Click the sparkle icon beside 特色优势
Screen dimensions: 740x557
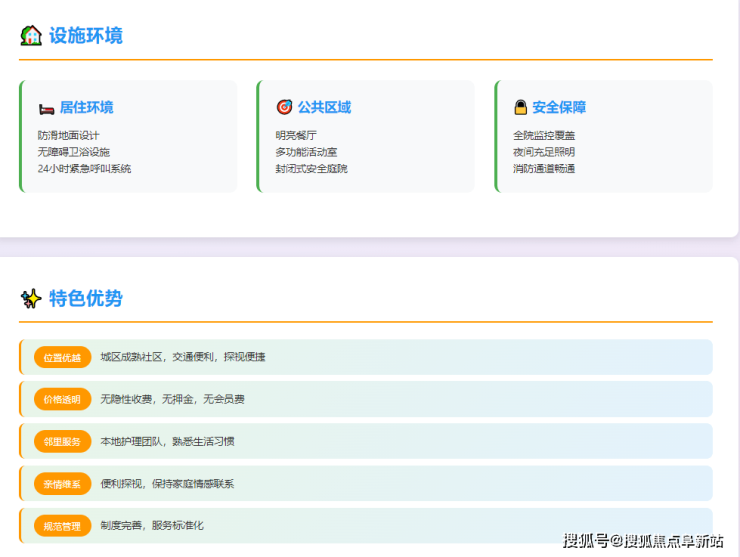(x=31, y=298)
